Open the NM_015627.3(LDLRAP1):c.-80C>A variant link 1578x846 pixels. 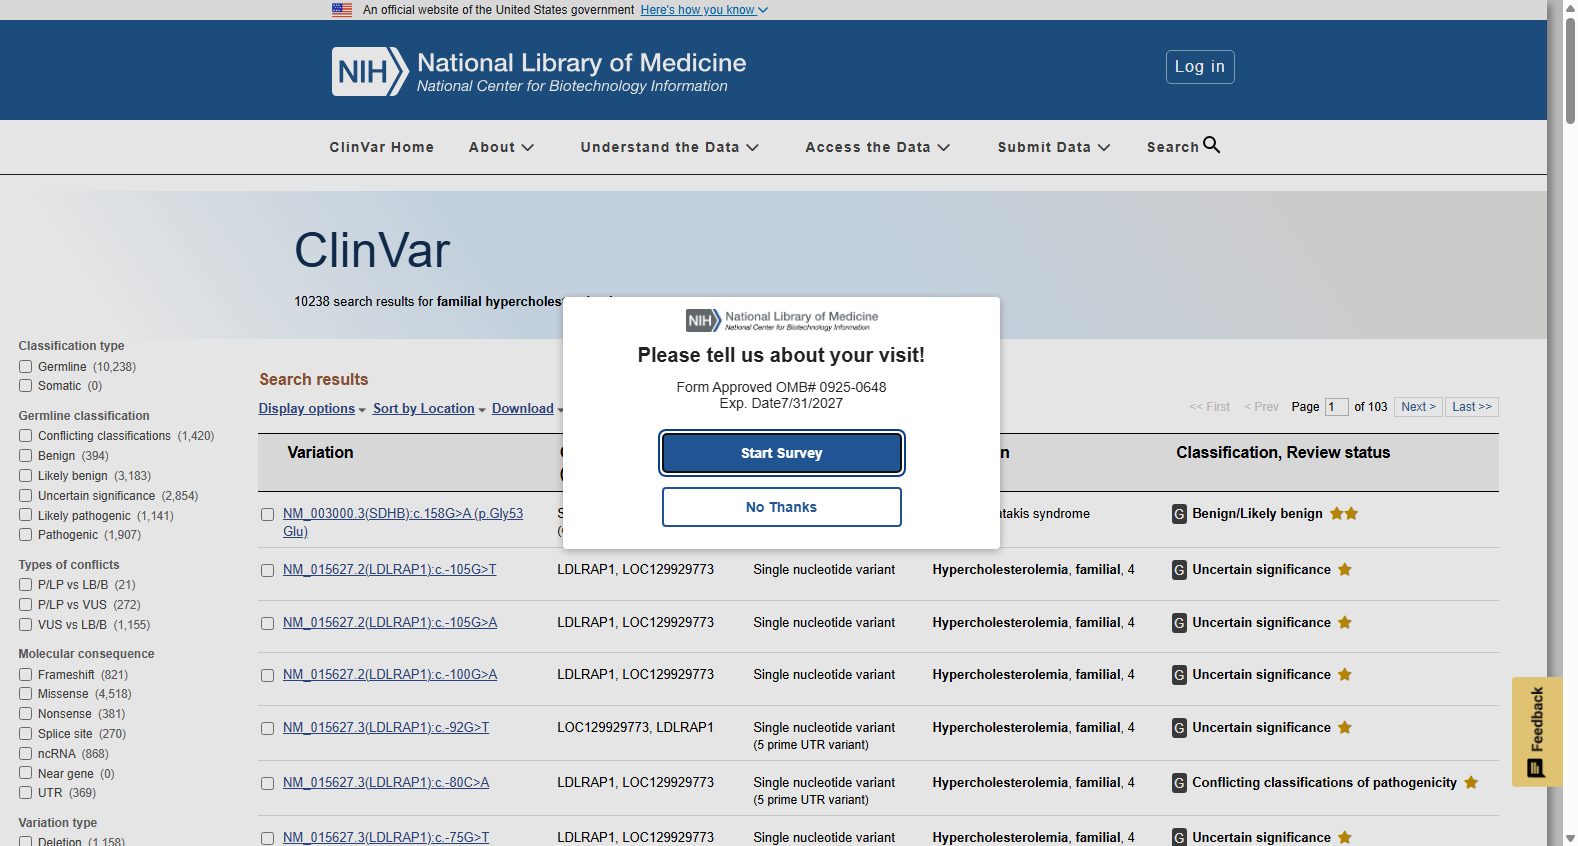(386, 783)
